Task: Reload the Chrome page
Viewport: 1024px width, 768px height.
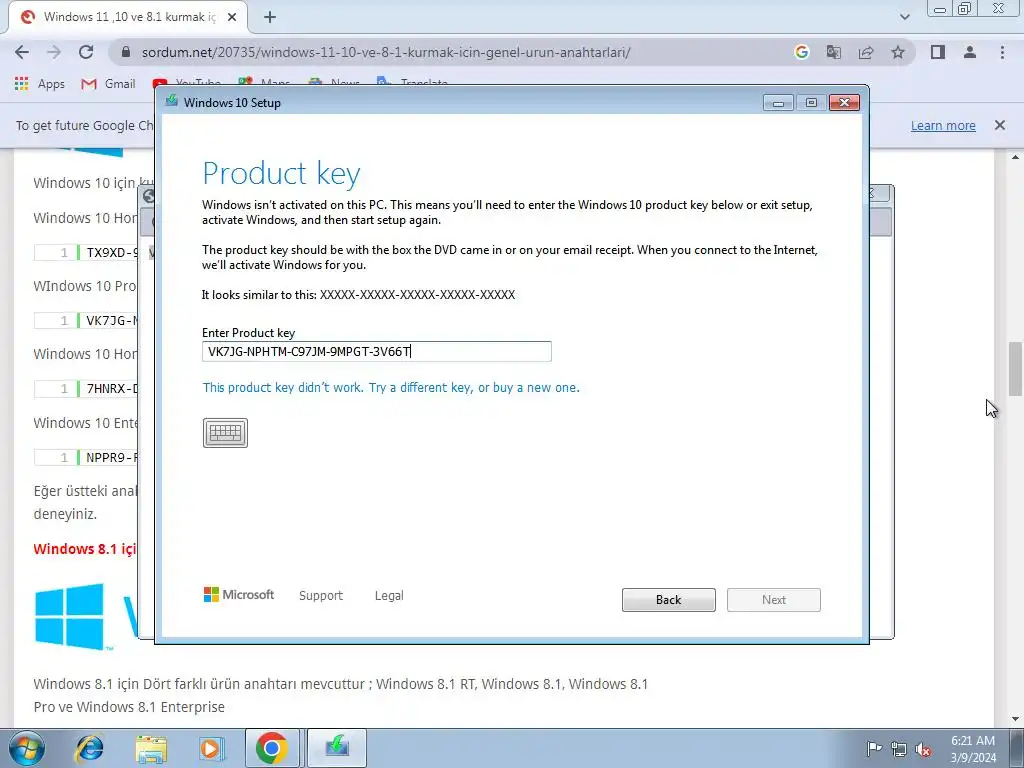Action: pos(86,52)
